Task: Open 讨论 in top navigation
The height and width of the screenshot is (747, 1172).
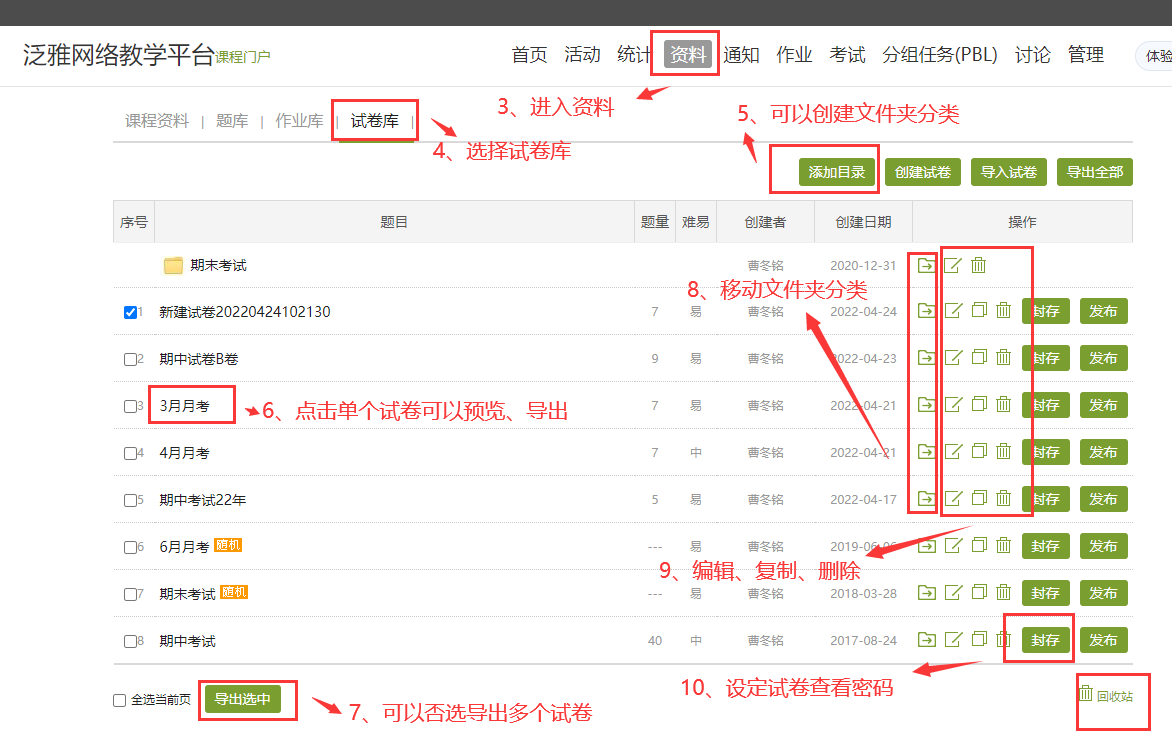Action: 1032,55
